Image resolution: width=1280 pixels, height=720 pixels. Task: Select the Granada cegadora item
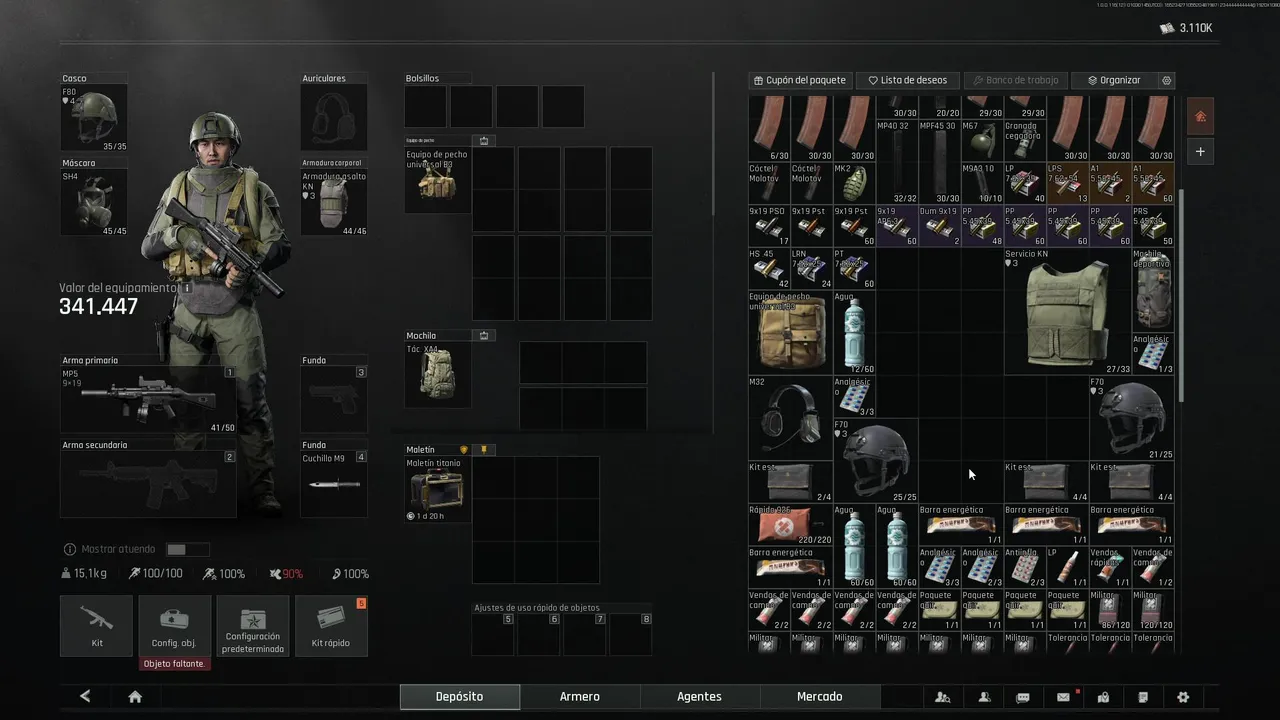coord(1025,140)
